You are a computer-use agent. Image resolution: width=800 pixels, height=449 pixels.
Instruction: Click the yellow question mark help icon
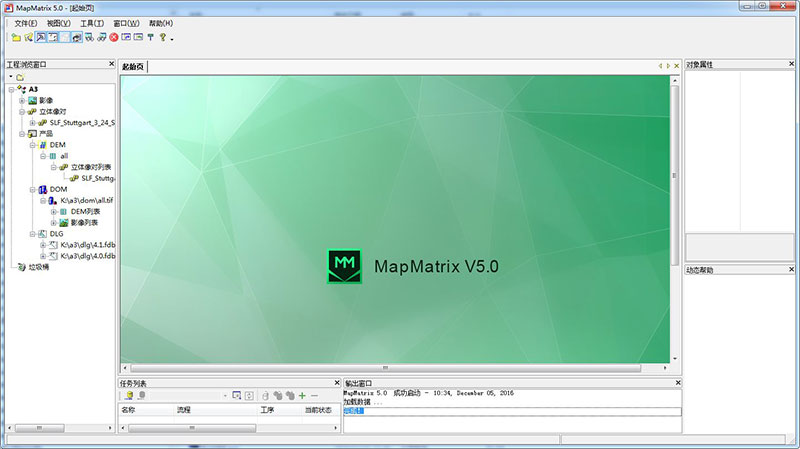pyautogui.click(x=162, y=37)
